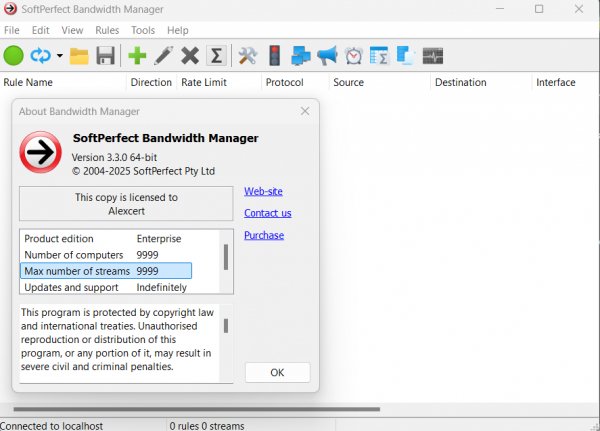600x431 pixels.
Task: Click the main window horizontal scrollbar
Action: [197, 409]
